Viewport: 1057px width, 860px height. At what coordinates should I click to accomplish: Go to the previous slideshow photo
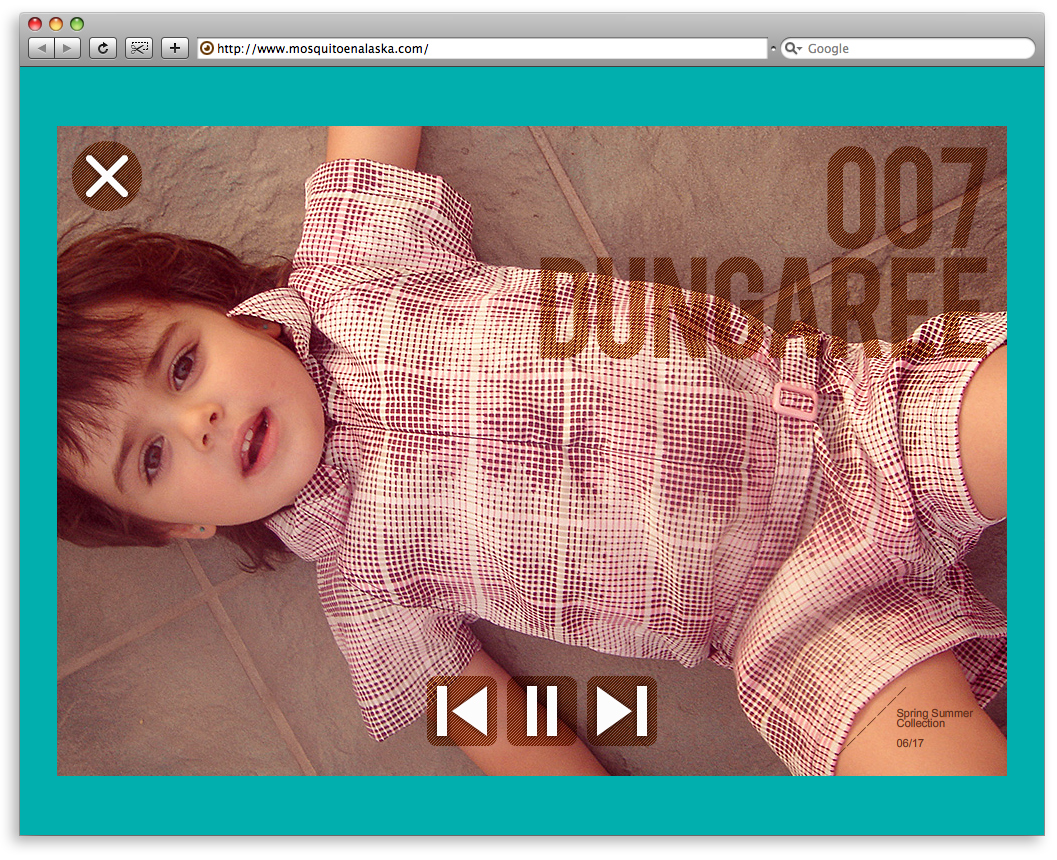click(462, 711)
